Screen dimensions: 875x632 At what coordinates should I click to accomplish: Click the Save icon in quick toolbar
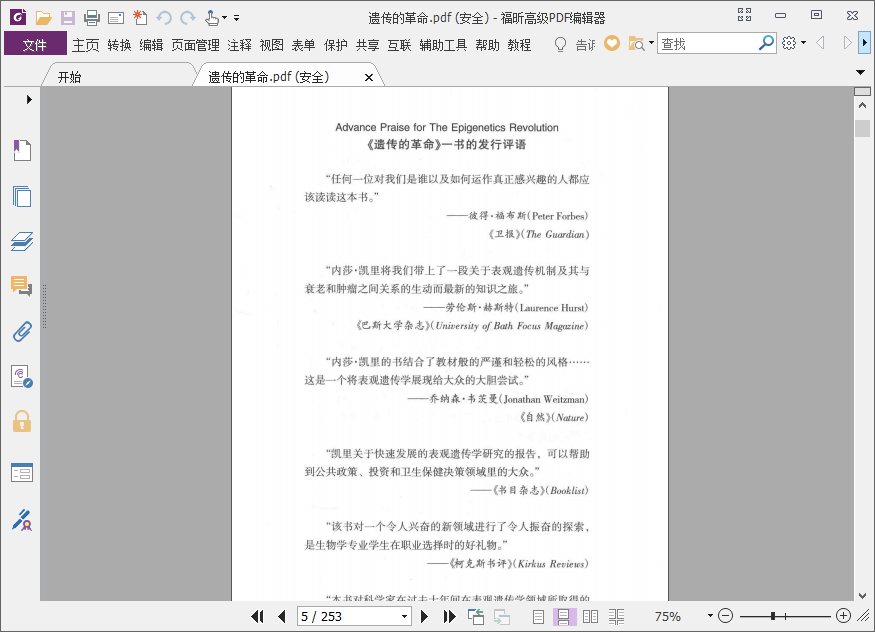coord(68,18)
